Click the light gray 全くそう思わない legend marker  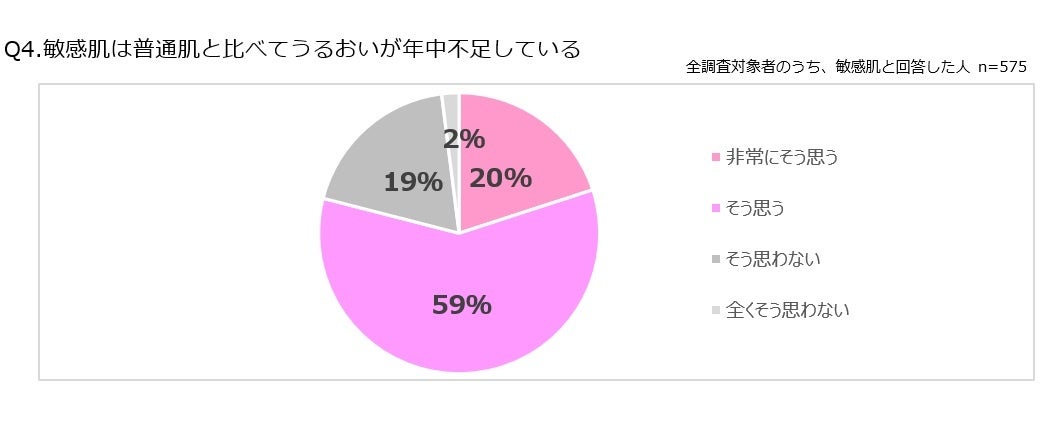coord(715,311)
